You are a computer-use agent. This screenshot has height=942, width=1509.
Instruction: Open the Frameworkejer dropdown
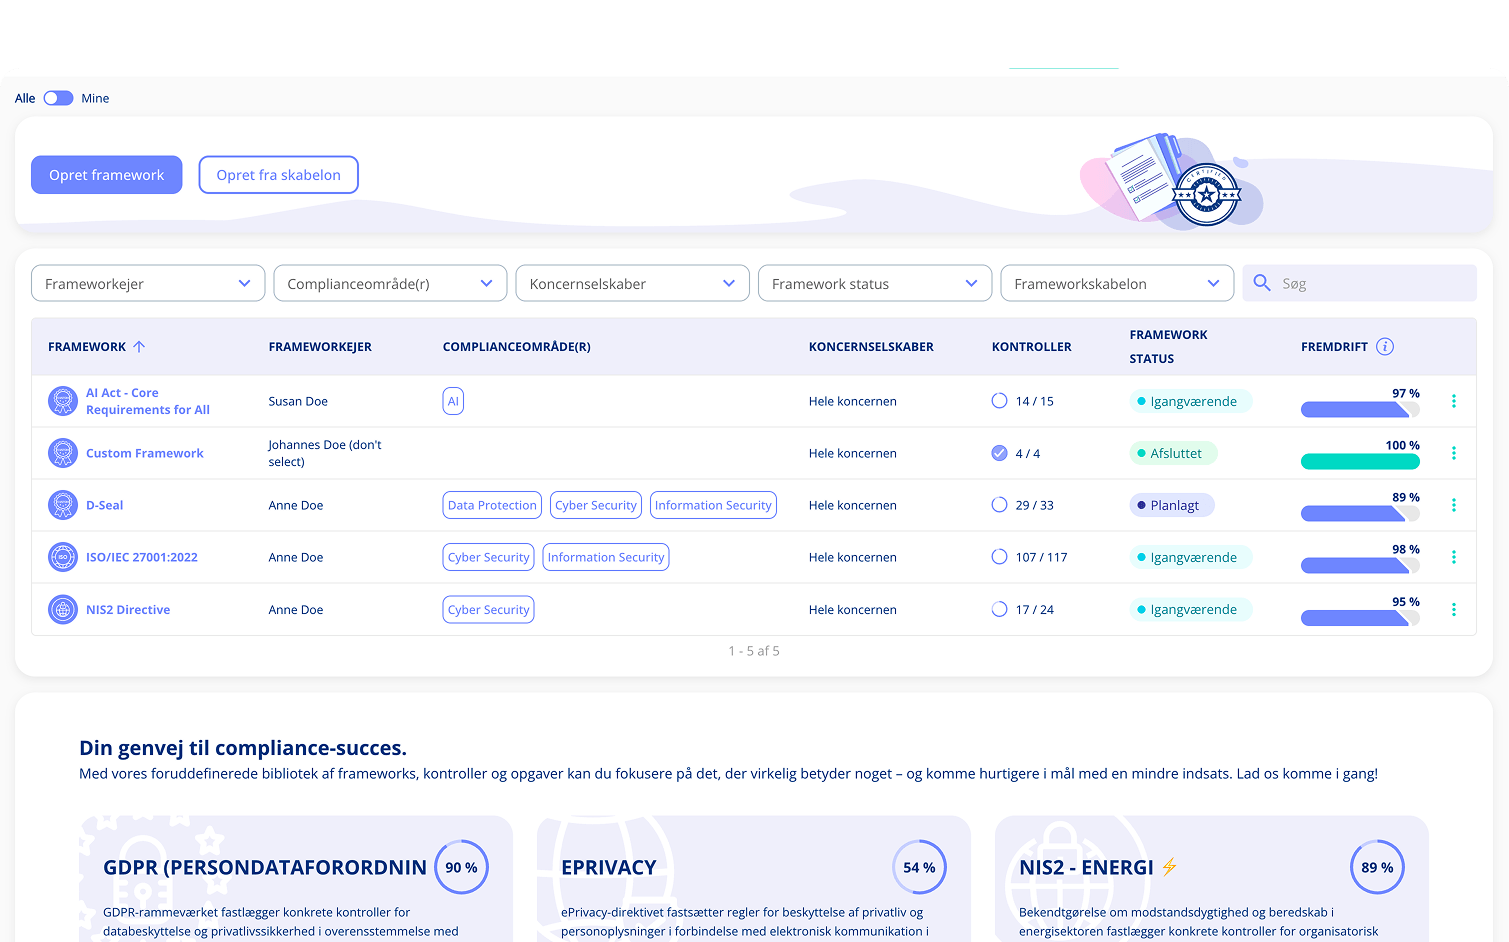pos(147,283)
